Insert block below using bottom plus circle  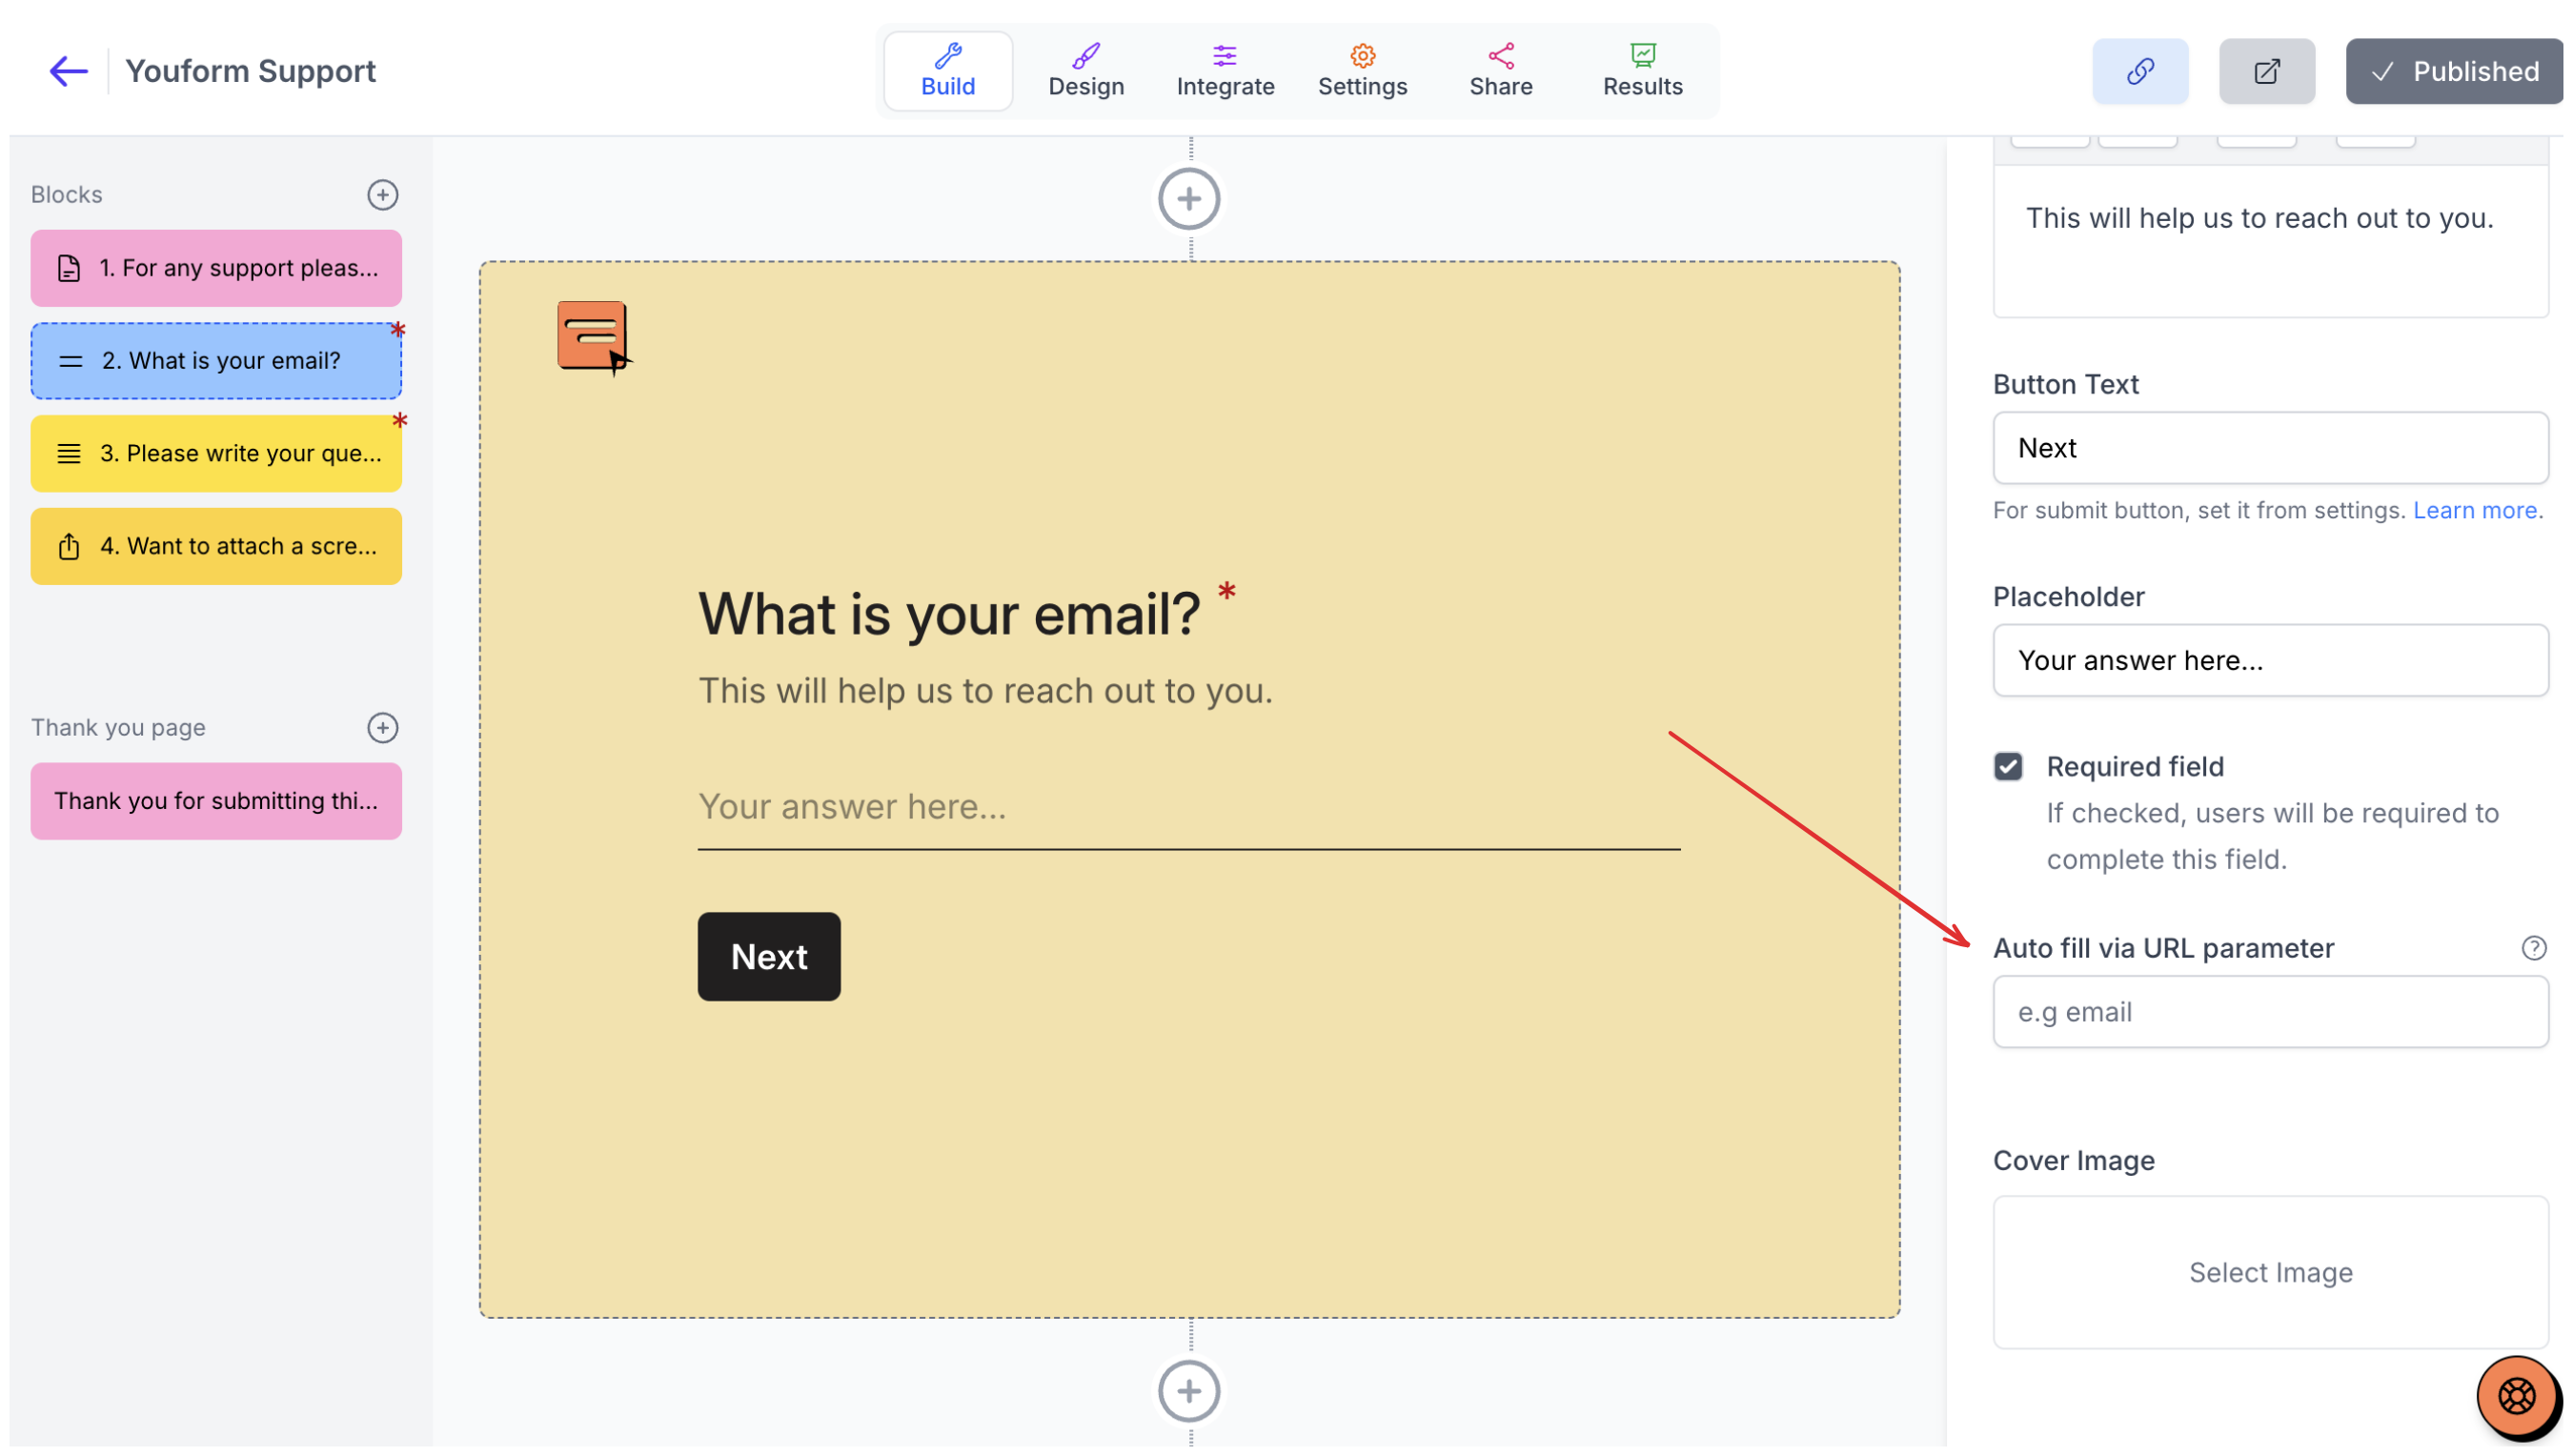click(x=1188, y=1391)
